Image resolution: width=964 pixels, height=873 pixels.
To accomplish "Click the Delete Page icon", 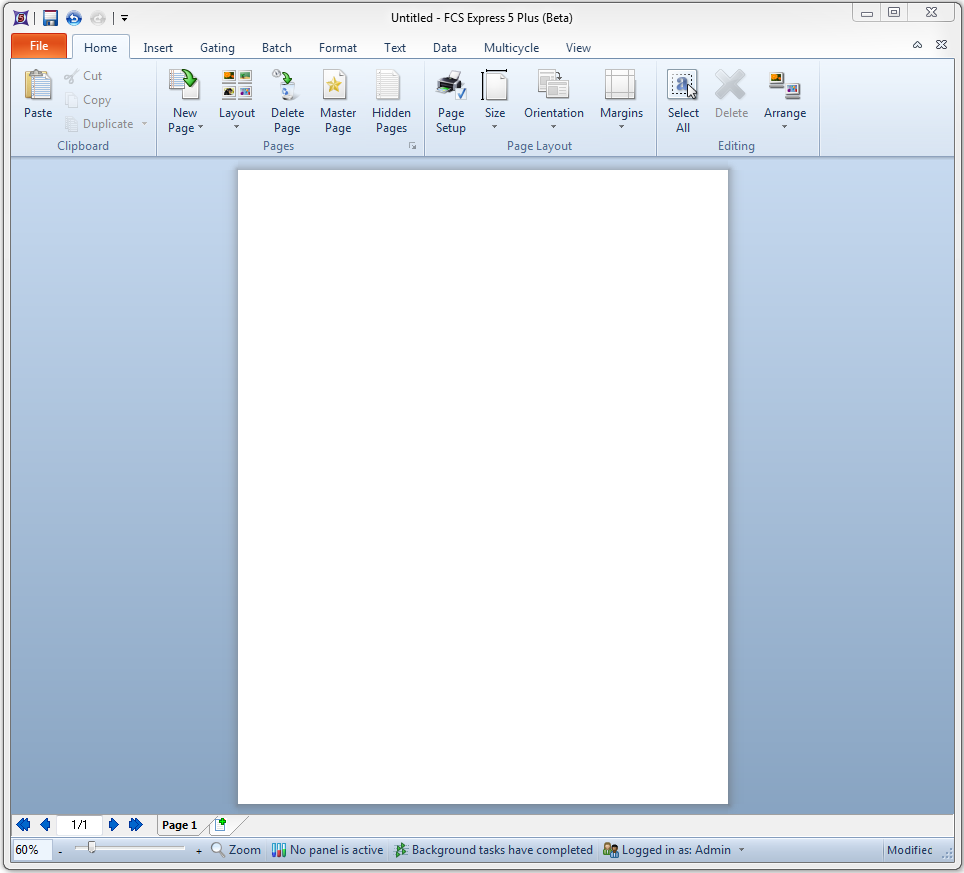I will pyautogui.click(x=287, y=87).
